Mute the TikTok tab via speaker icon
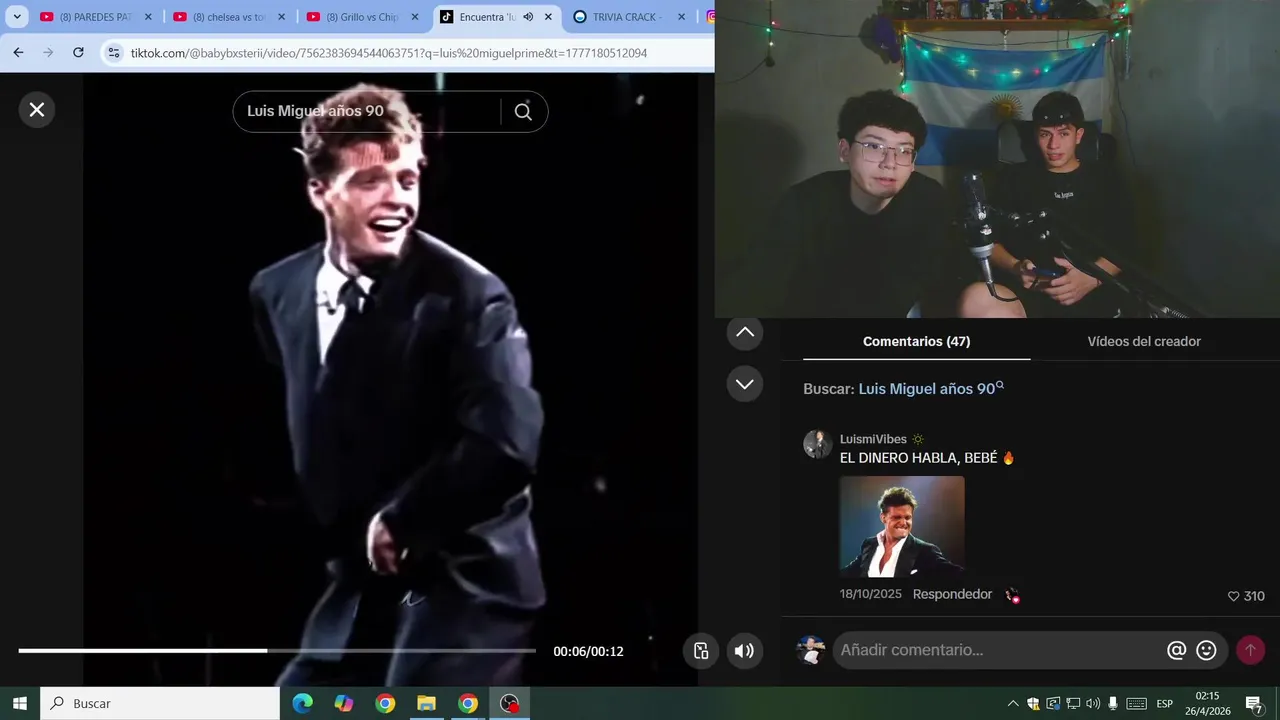 point(528,17)
